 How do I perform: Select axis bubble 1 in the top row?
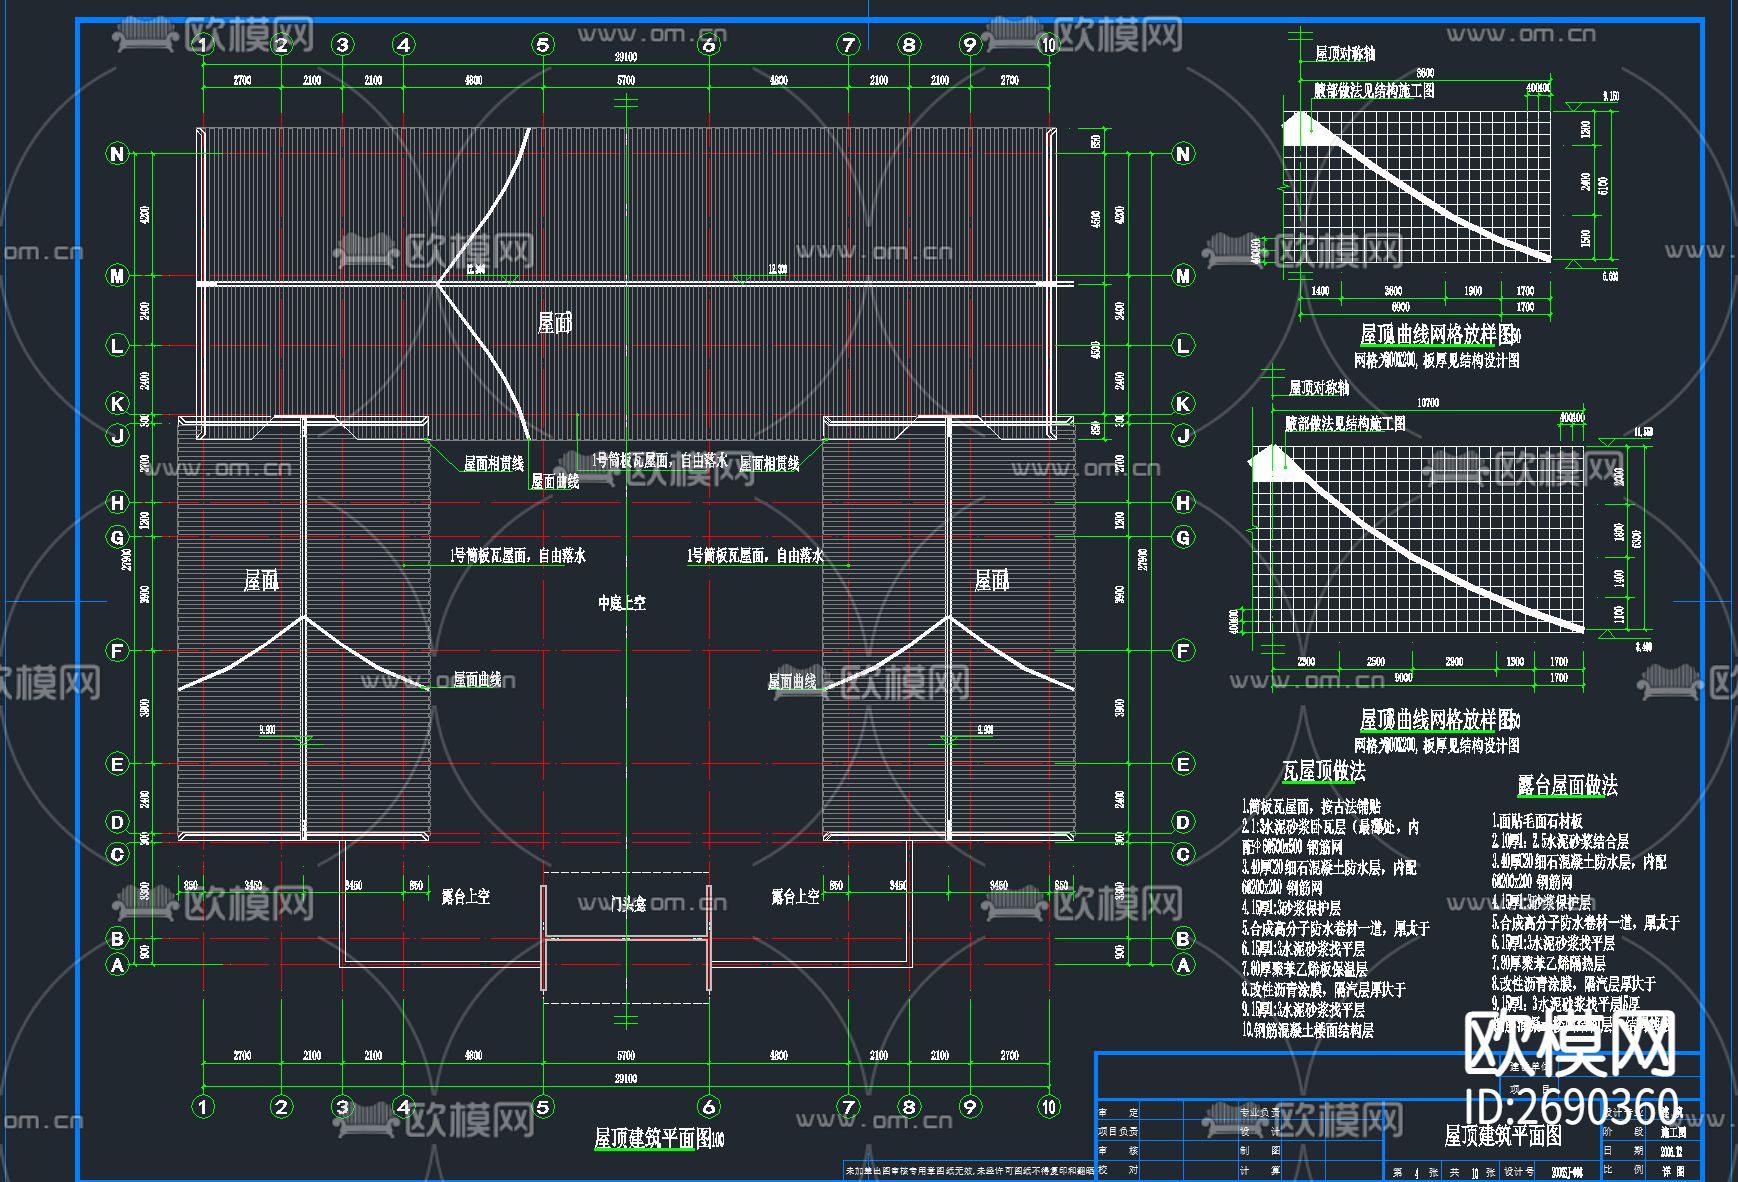(203, 45)
